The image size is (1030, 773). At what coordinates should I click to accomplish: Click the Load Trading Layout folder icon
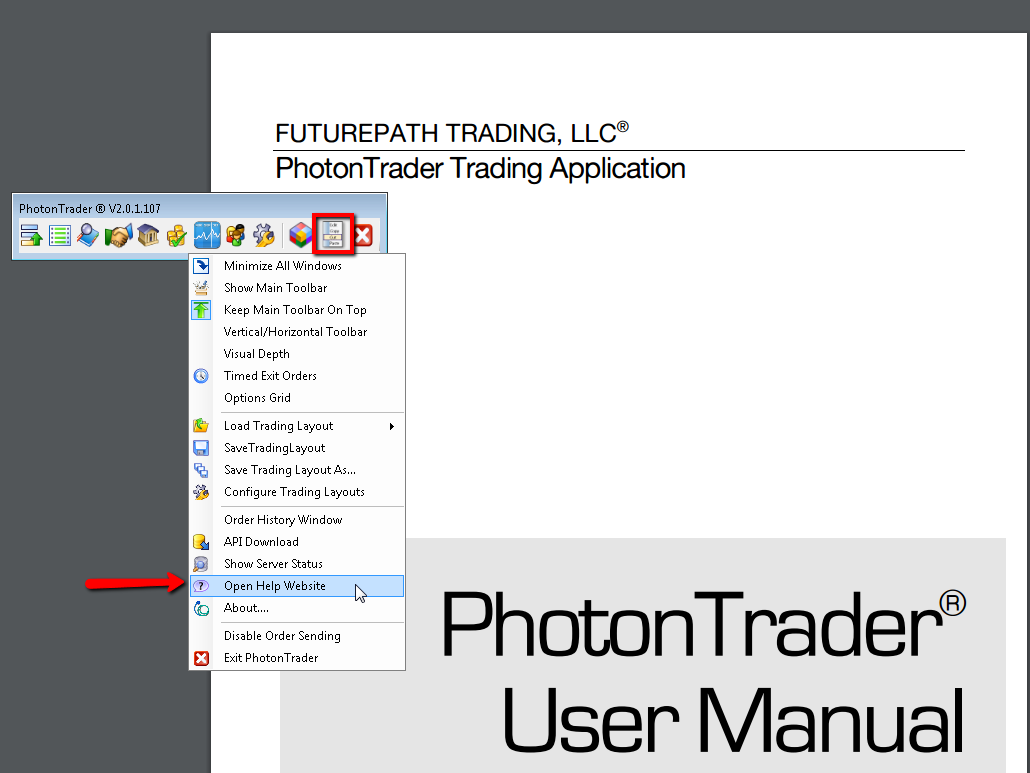(x=201, y=426)
